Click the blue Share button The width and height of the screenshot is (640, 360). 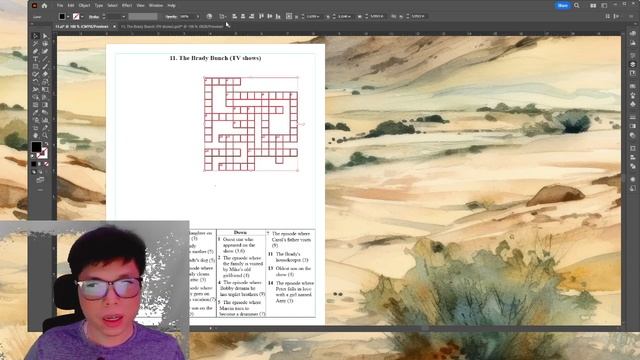click(x=562, y=5)
